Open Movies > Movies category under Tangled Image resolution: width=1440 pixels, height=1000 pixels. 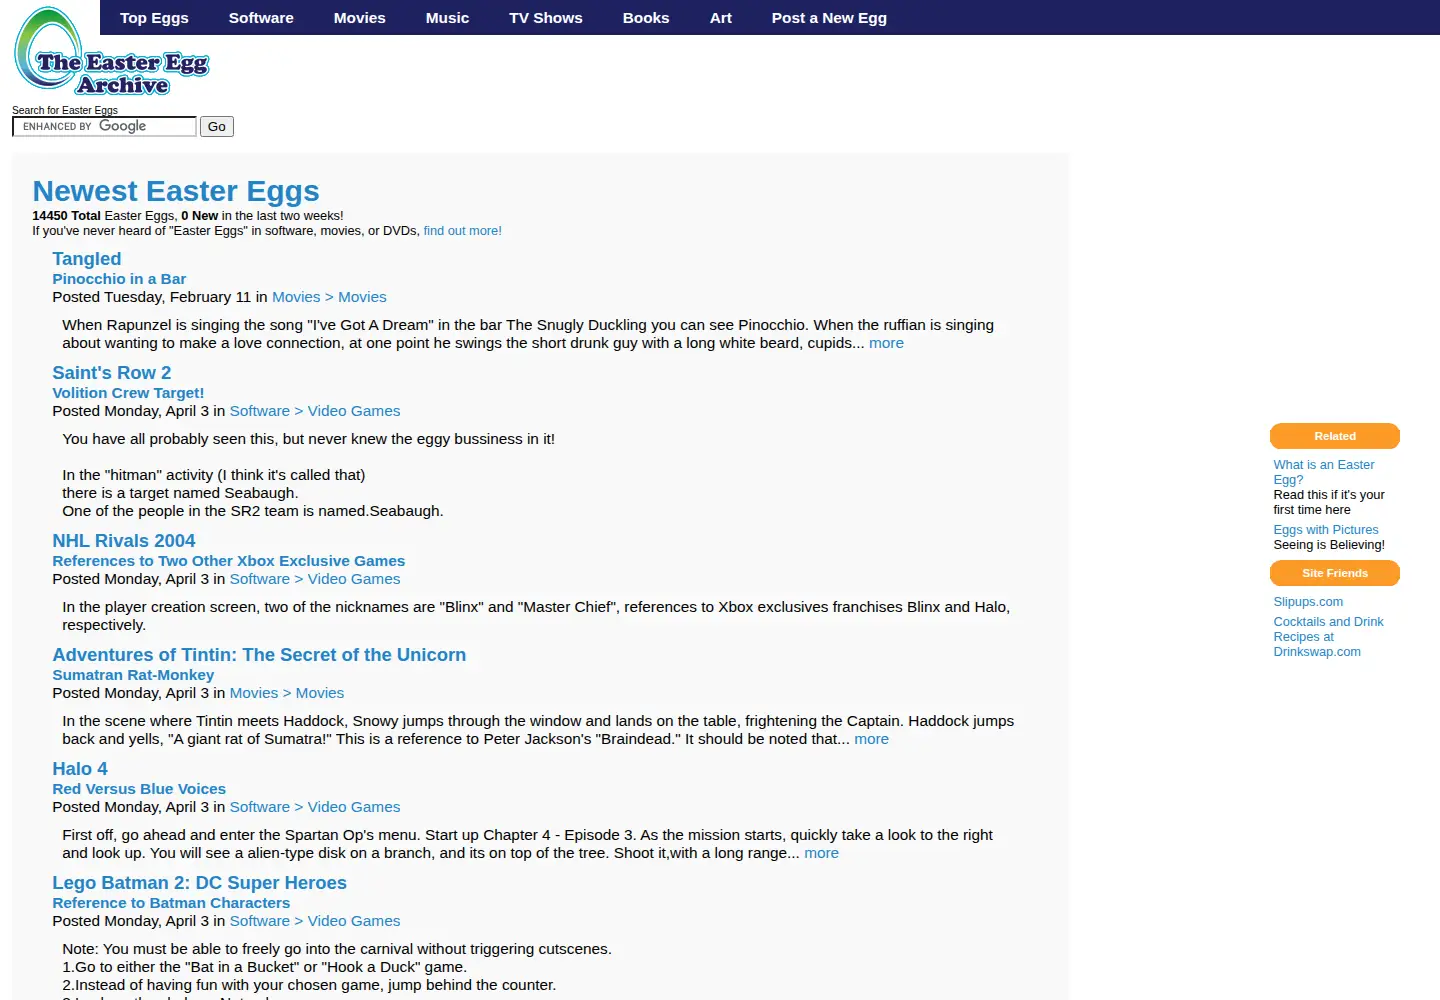point(329,297)
